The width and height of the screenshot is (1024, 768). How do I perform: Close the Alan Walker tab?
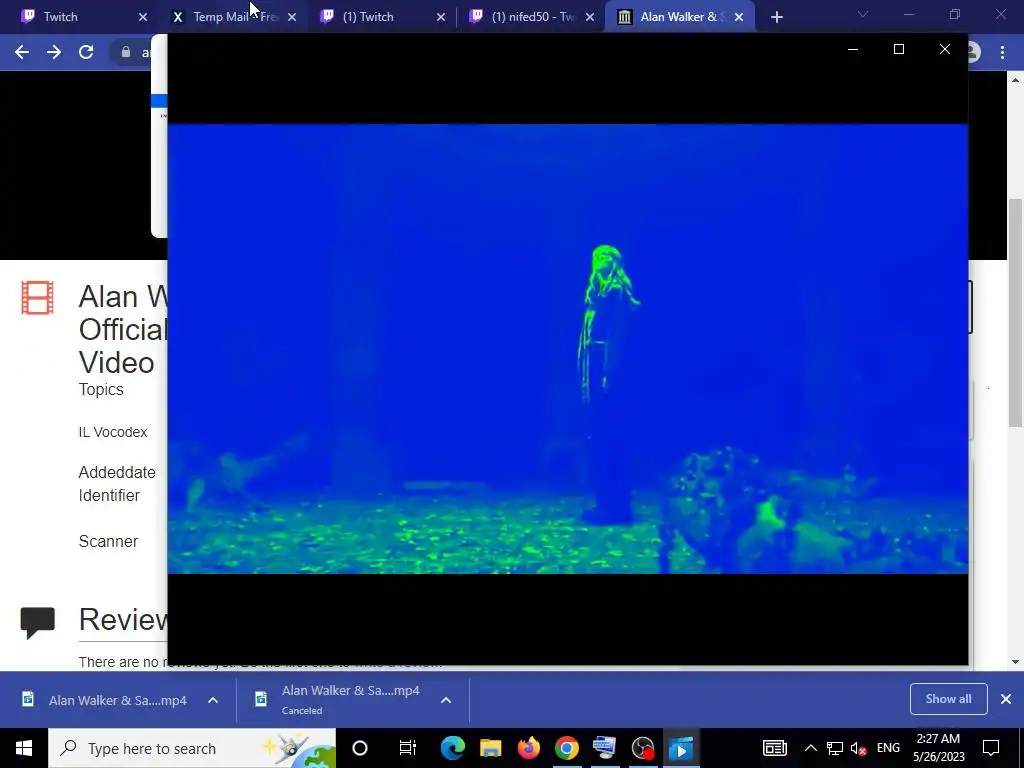[739, 17]
